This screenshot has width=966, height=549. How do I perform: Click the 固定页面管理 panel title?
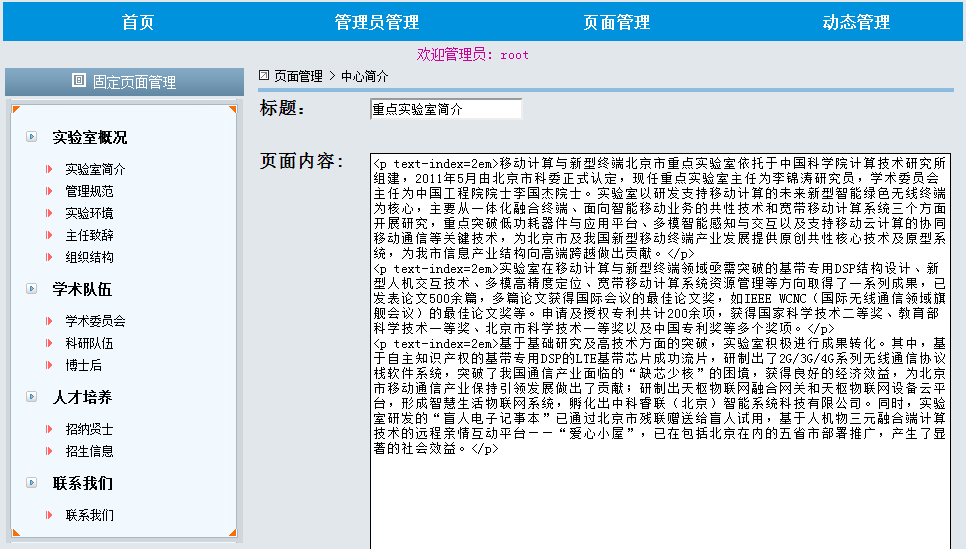[x=134, y=82]
